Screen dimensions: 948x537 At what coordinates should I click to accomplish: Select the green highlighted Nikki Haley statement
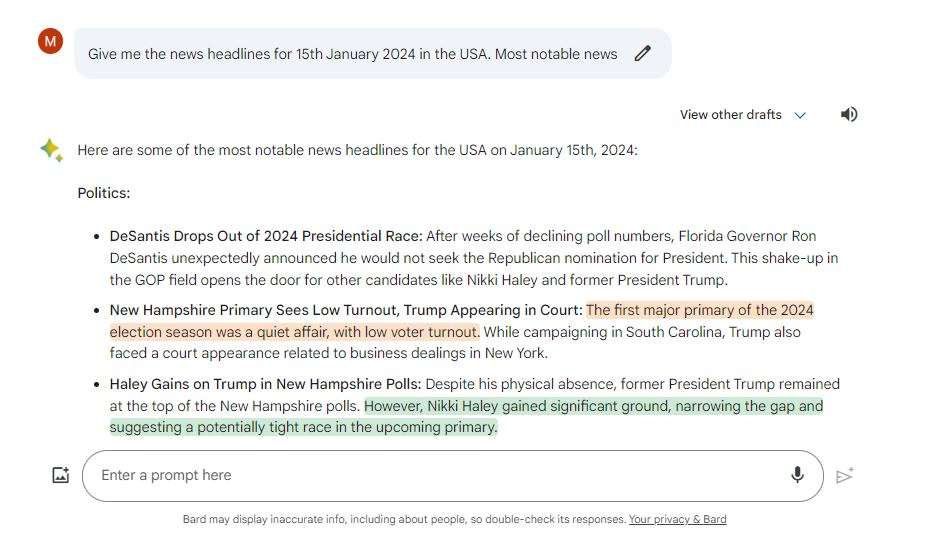[466, 417]
